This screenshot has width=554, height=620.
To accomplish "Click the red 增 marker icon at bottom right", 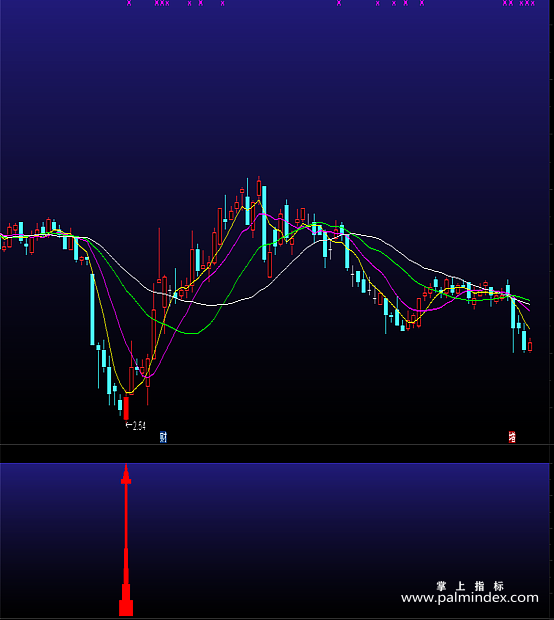I will coord(512,437).
